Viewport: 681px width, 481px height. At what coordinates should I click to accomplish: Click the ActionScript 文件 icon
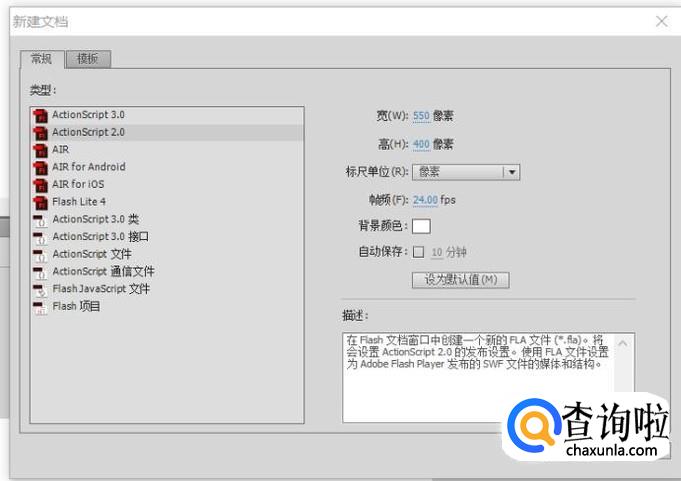tap(40, 255)
